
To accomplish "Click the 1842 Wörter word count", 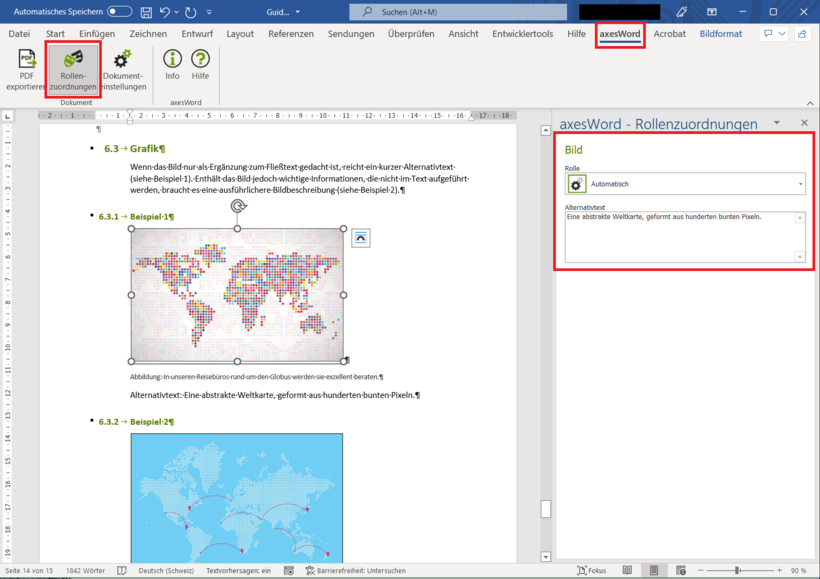I will (x=85, y=571).
